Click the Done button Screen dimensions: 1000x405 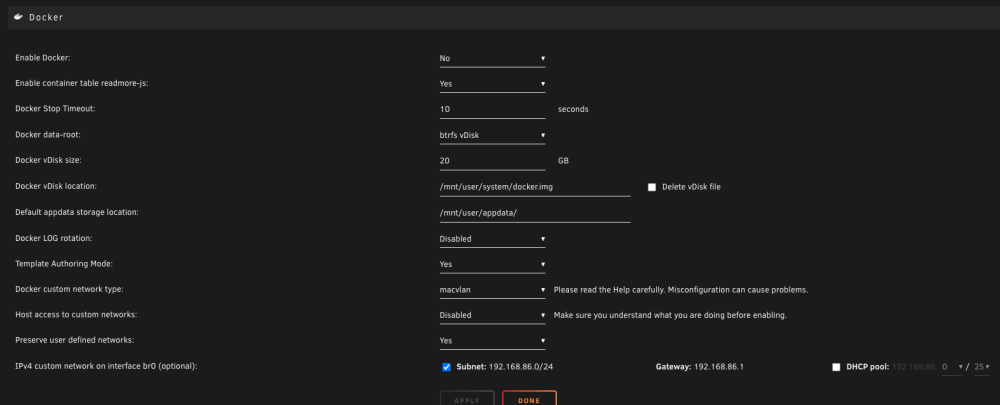[x=529, y=400]
